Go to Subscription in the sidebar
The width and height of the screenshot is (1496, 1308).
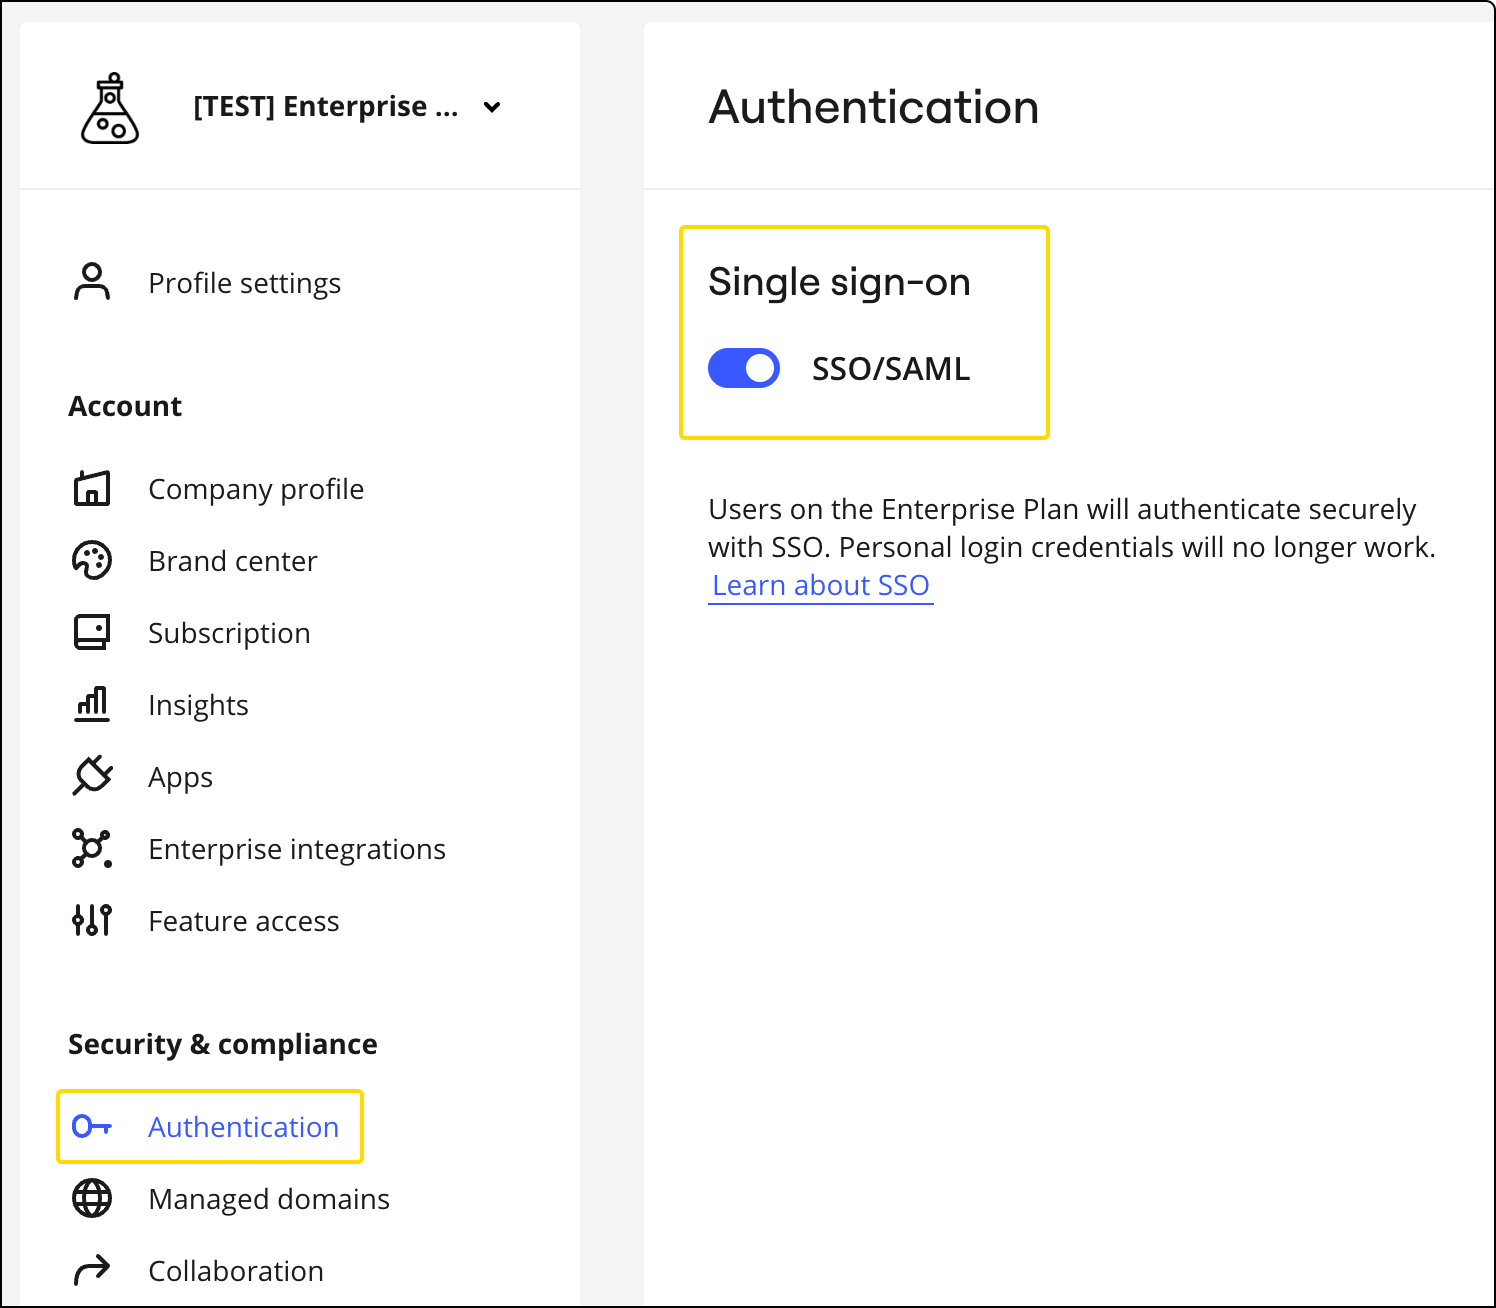click(229, 634)
